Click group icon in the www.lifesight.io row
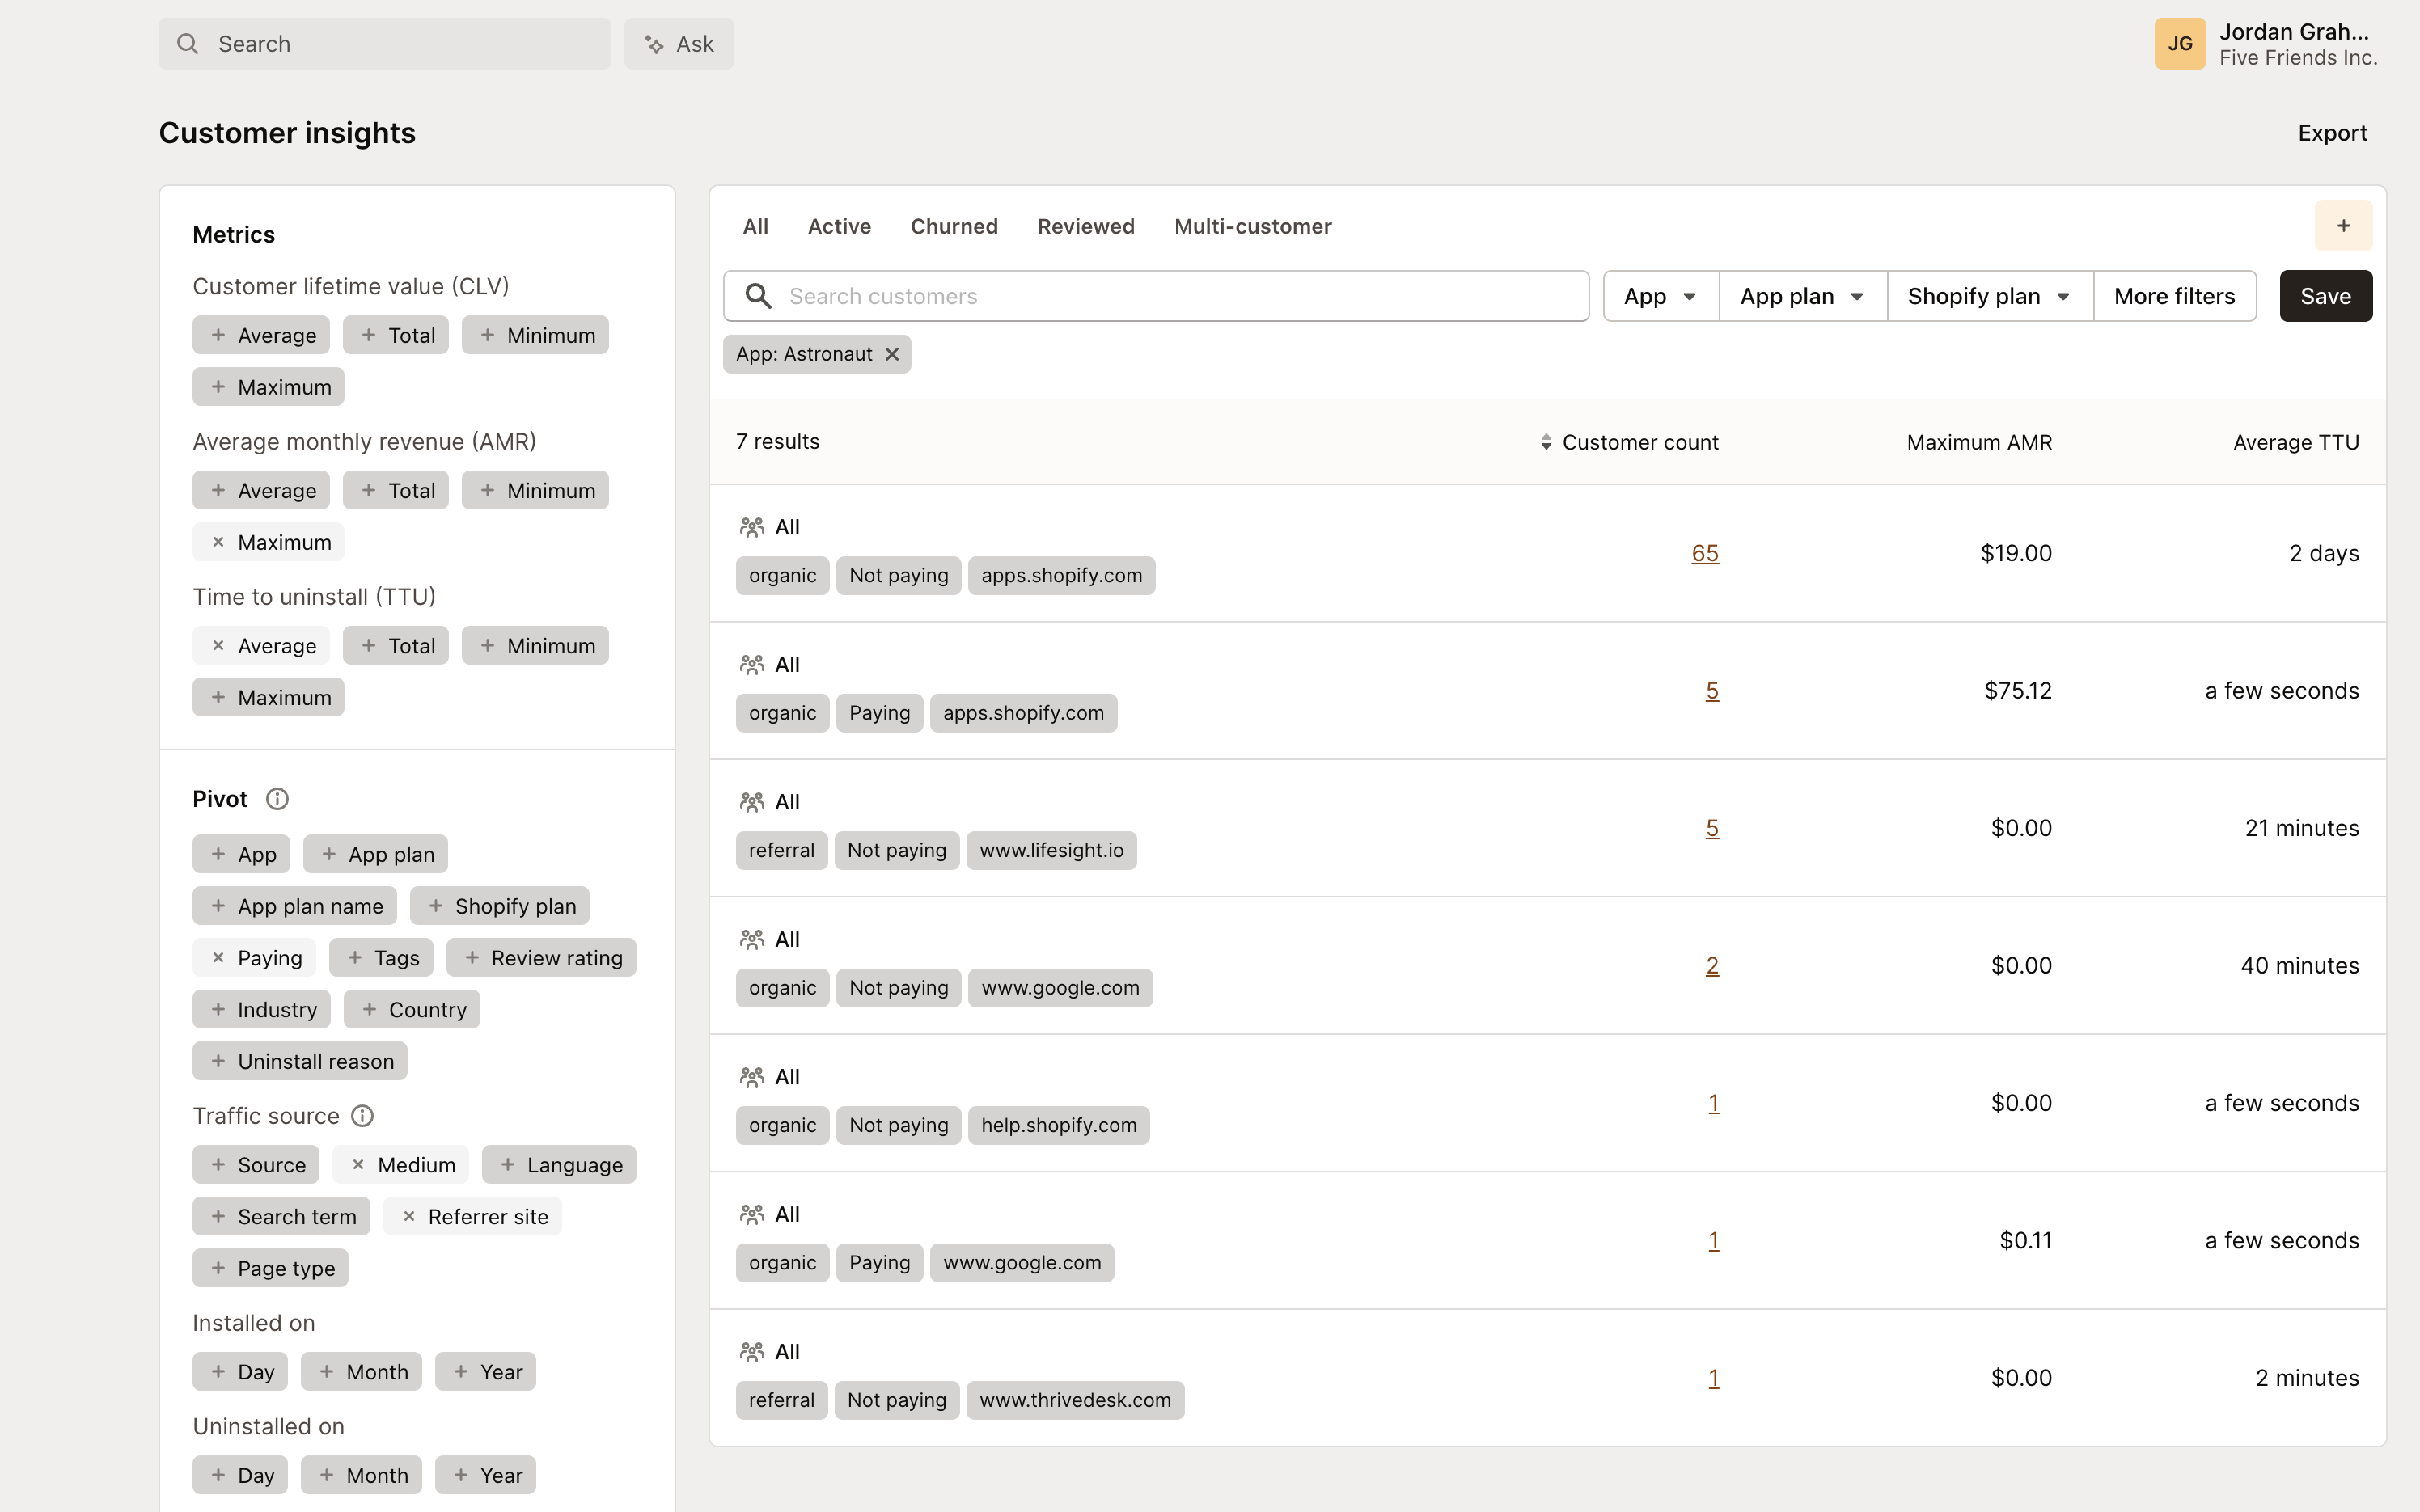Image resolution: width=2420 pixels, height=1512 pixels. coord(752,802)
